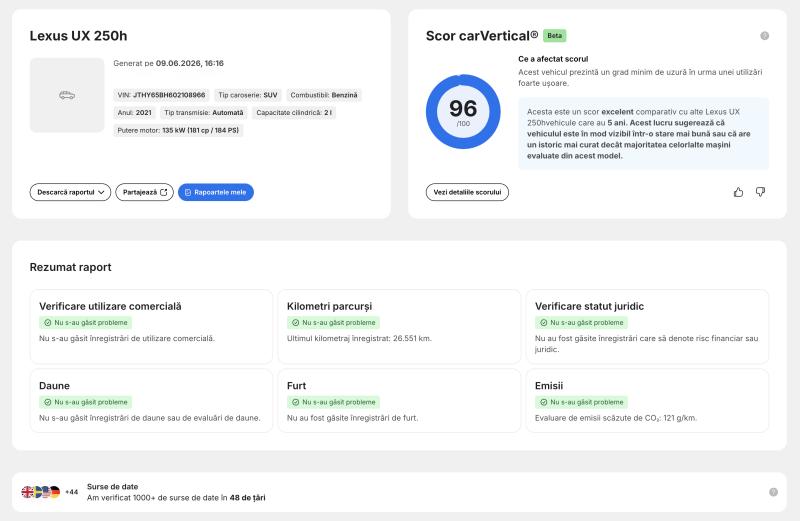This screenshot has height=521, width=800.
Task: Click Ultimul kilometraj înregistrat text
Action: tap(359, 338)
